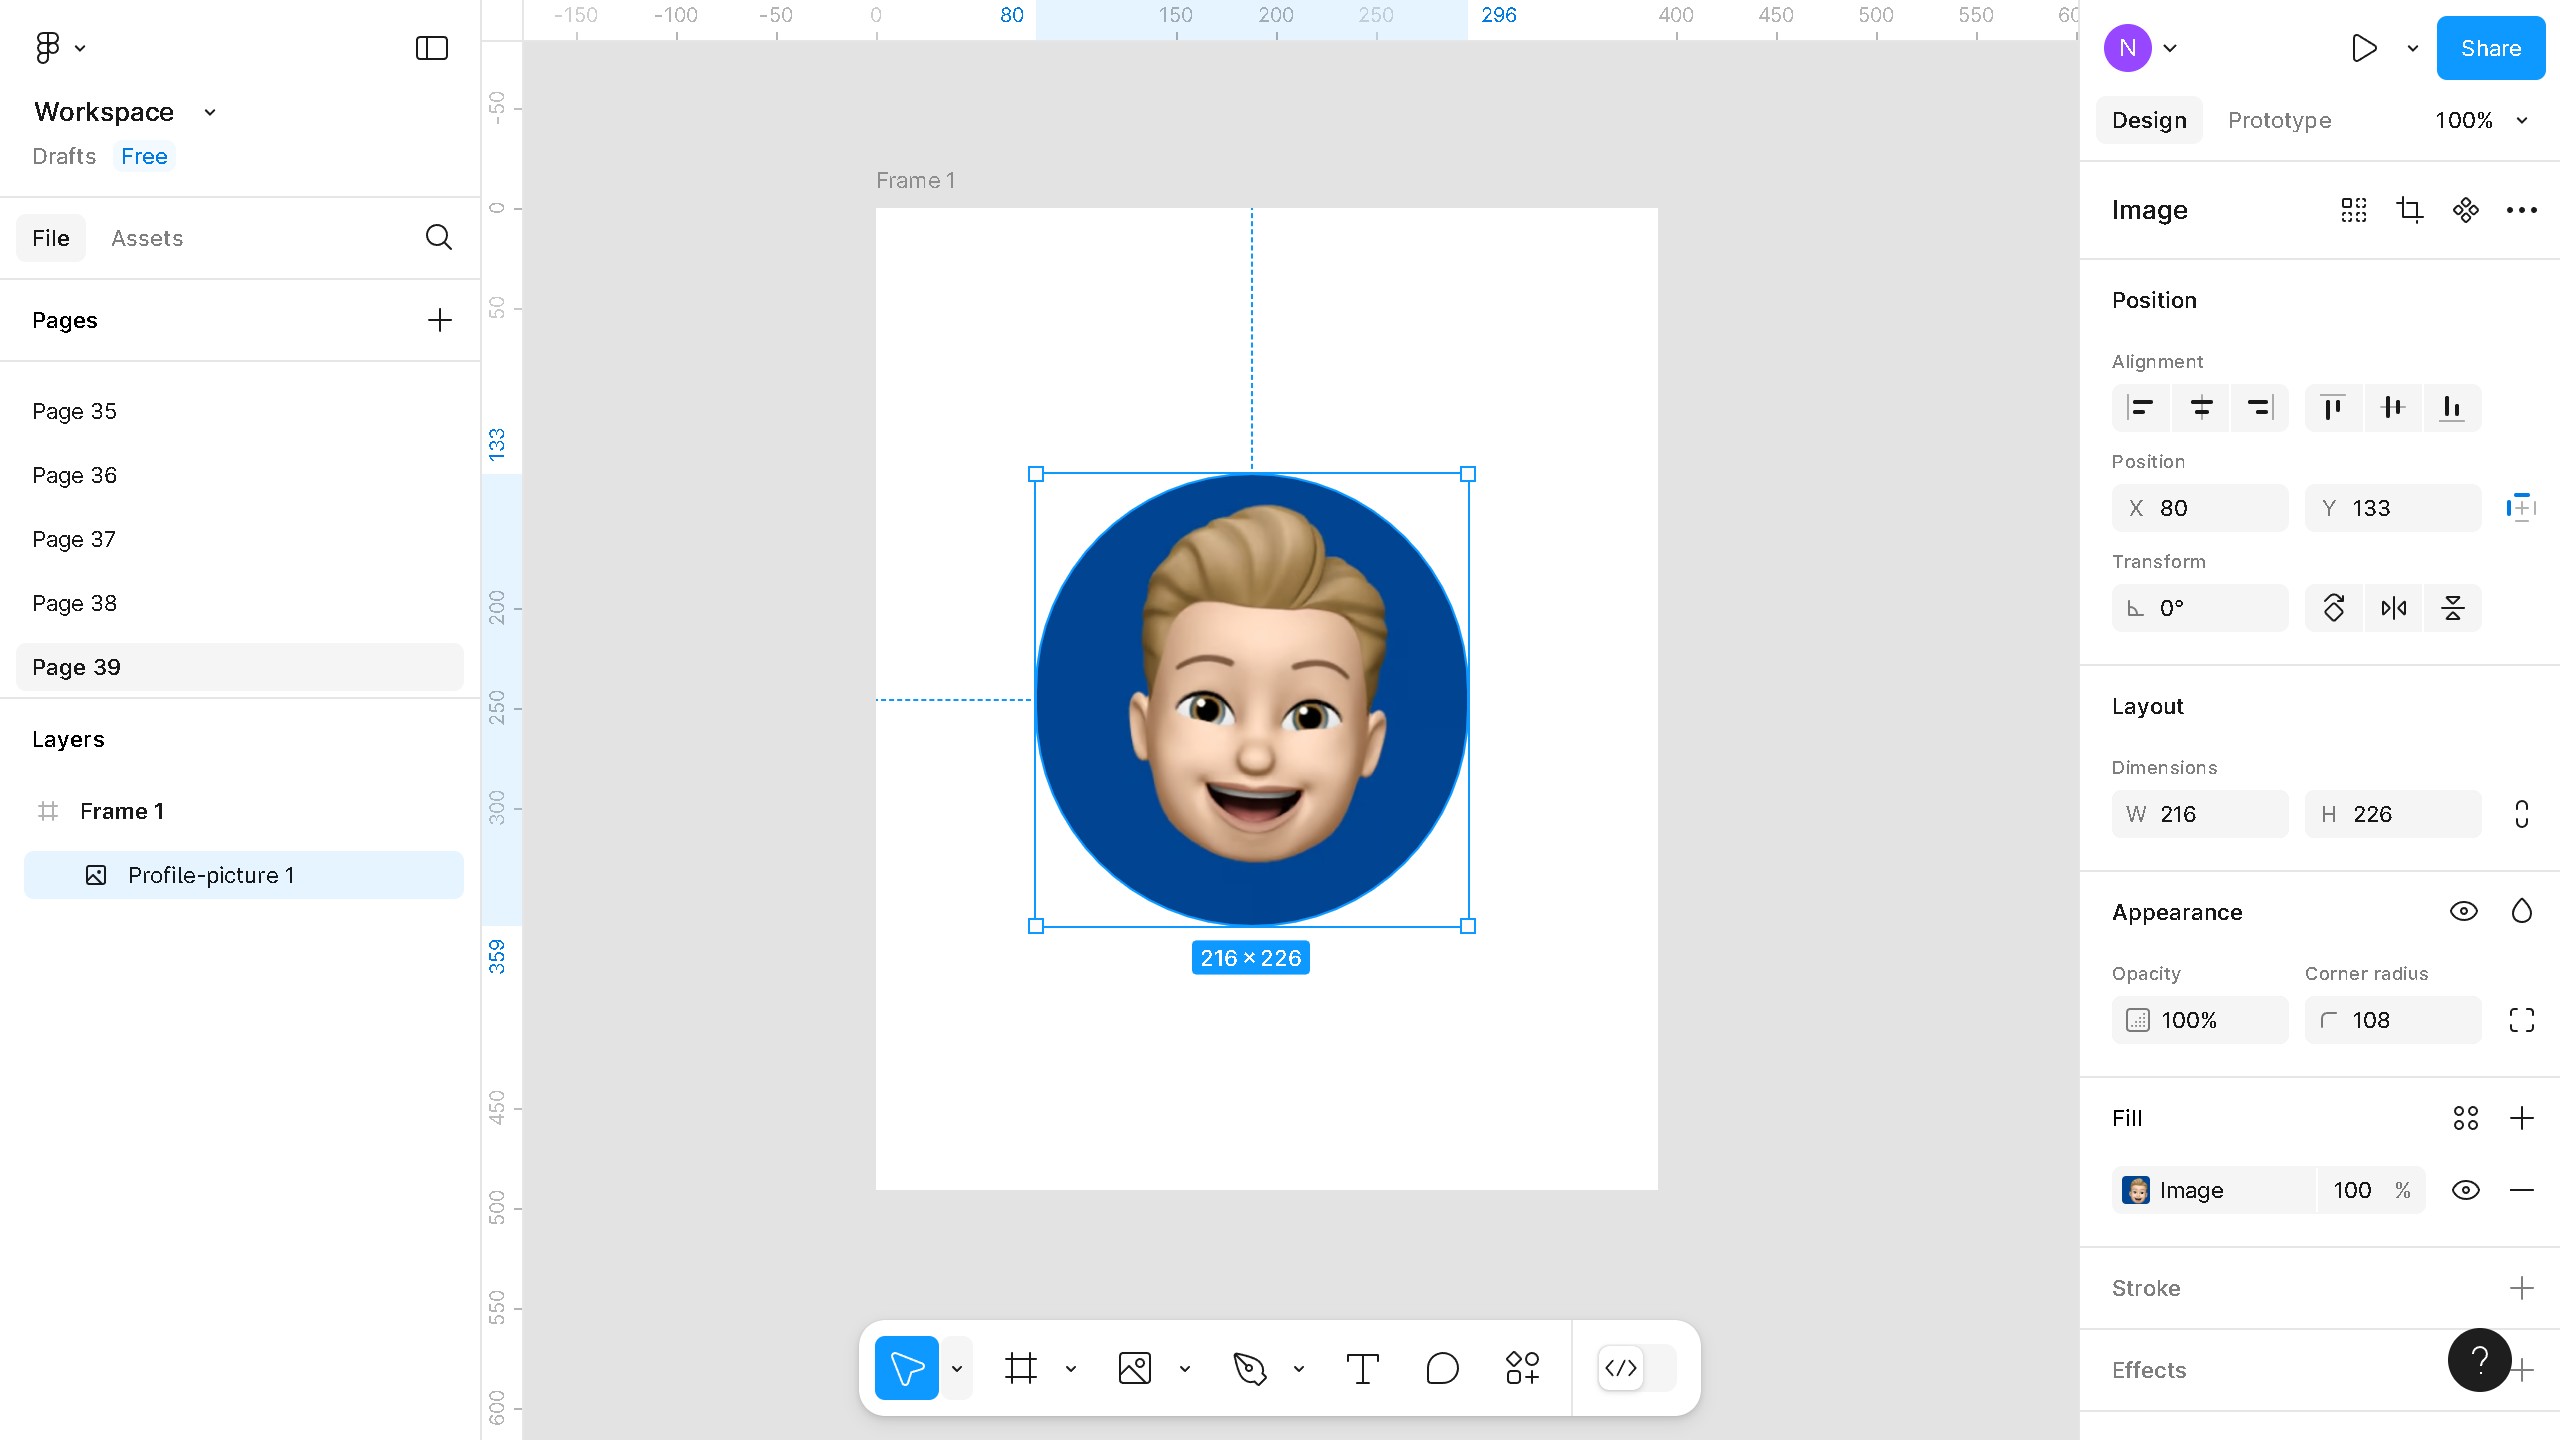Click Flip horizontal icon in Transform
The height and width of the screenshot is (1440, 2560).
pos(2393,608)
